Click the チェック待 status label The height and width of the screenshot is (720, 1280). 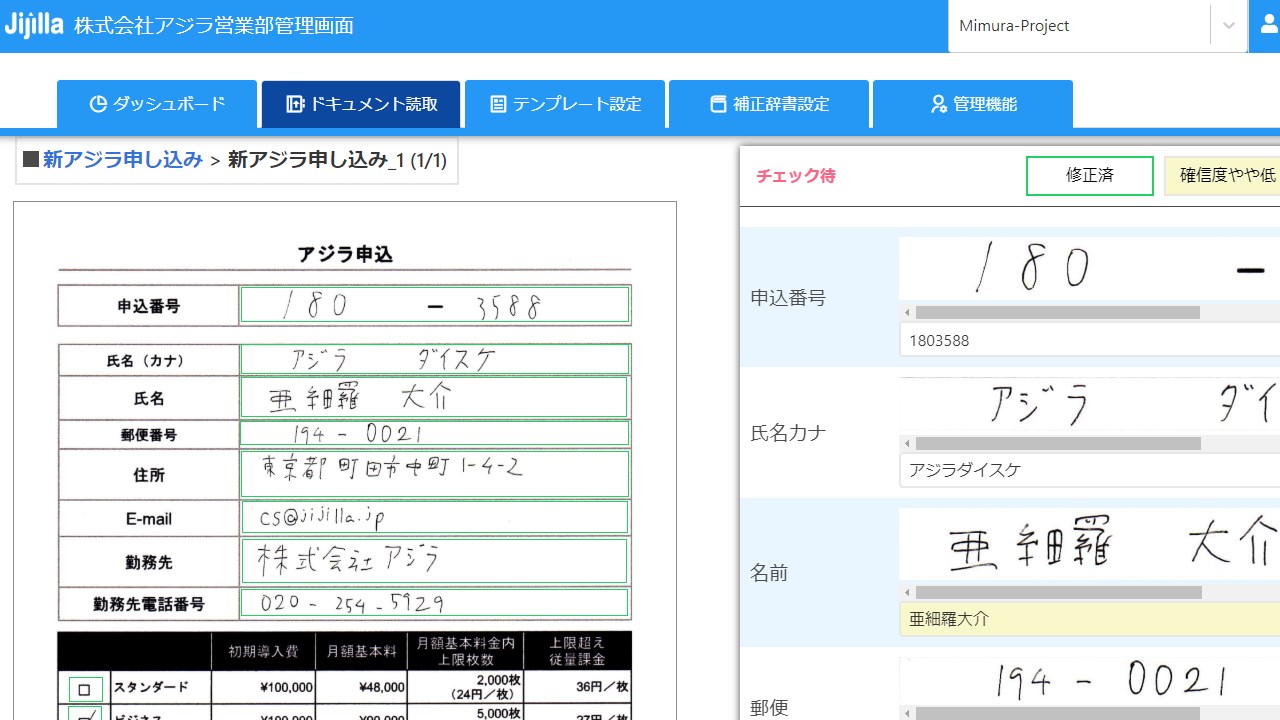pyautogui.click(x=796, y=176)
